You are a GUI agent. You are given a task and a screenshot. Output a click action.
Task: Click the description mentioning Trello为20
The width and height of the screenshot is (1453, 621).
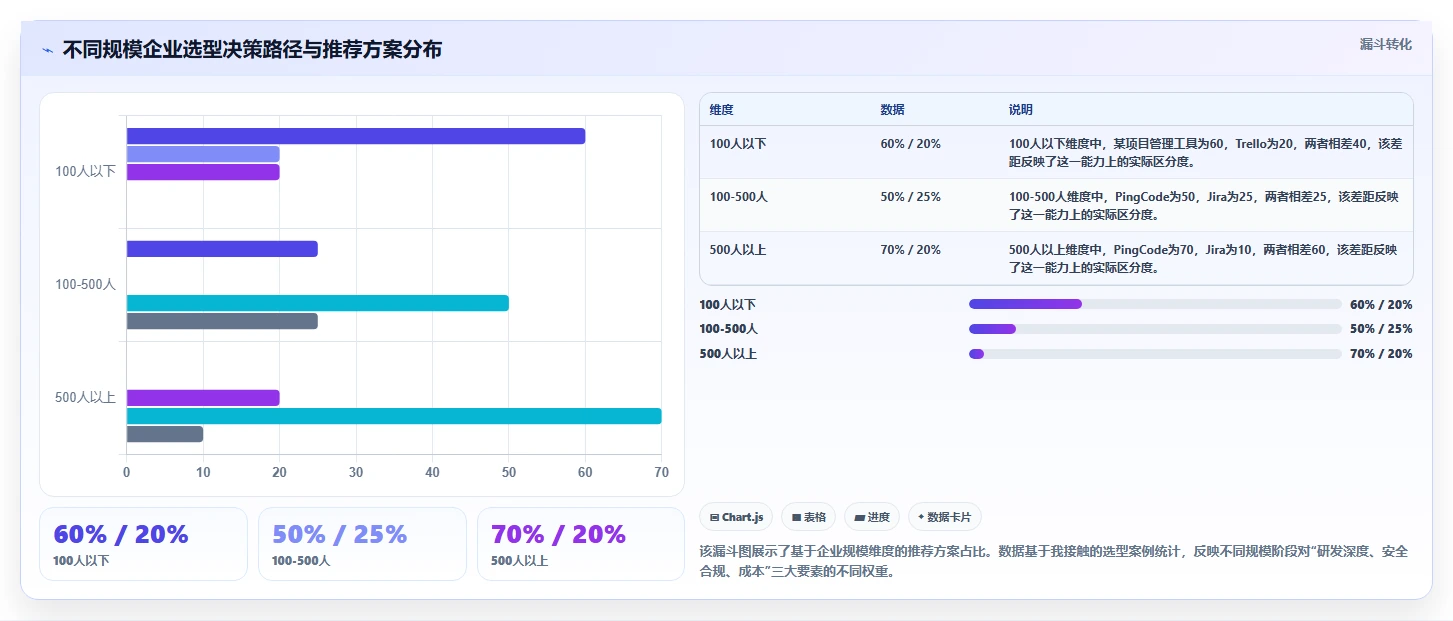[1204, 152]
